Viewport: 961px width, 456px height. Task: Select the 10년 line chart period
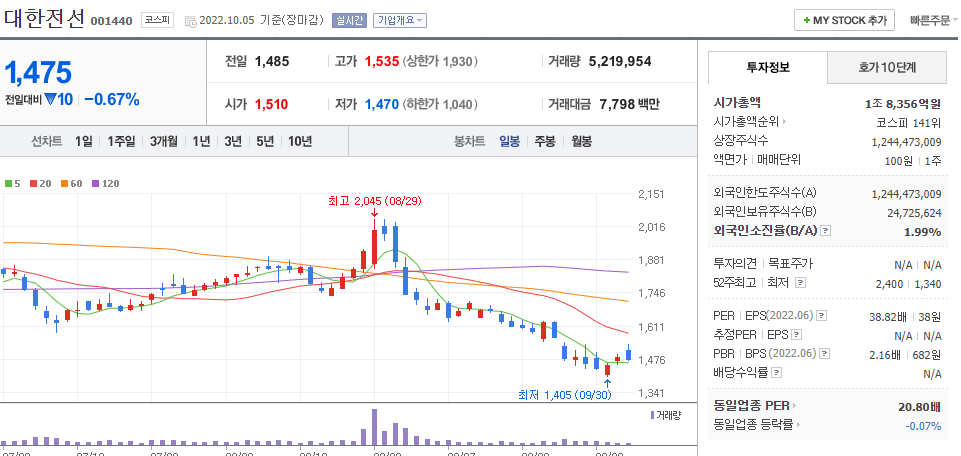[300, 142]
